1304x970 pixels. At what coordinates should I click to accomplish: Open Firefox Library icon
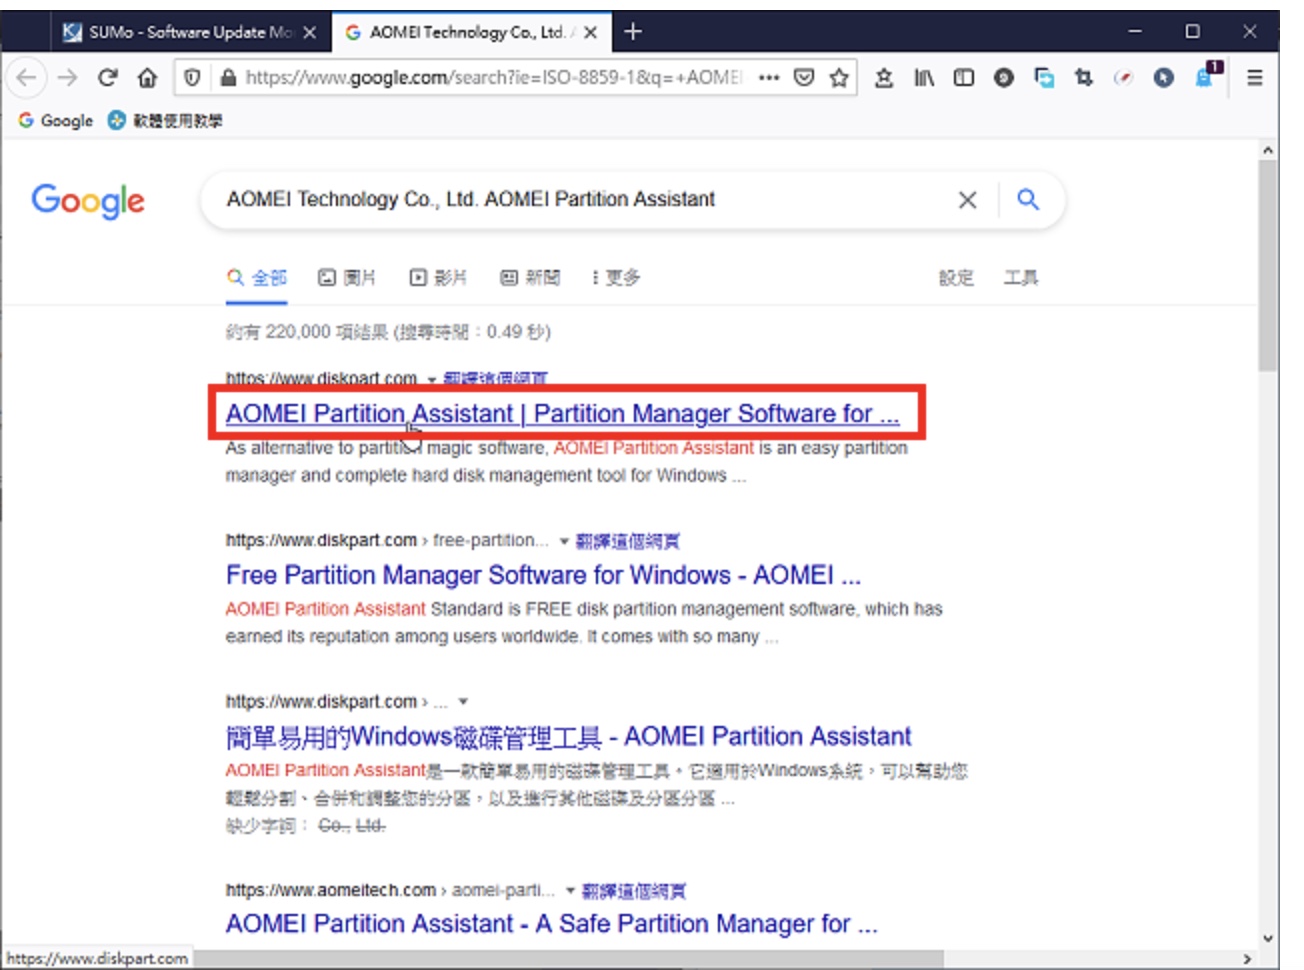click(x=924, y=78)
